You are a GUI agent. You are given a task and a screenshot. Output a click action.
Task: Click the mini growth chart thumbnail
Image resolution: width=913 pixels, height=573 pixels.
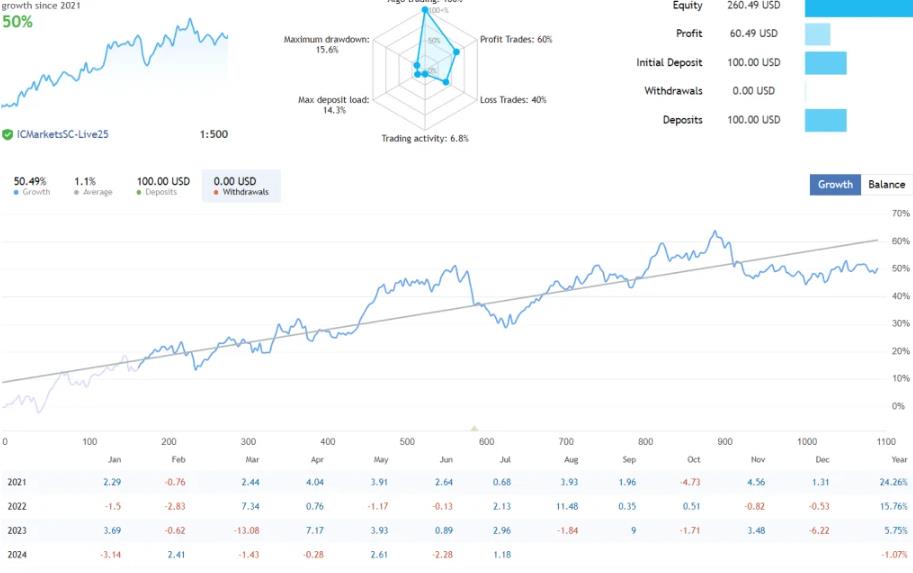[x=114, y=64]
